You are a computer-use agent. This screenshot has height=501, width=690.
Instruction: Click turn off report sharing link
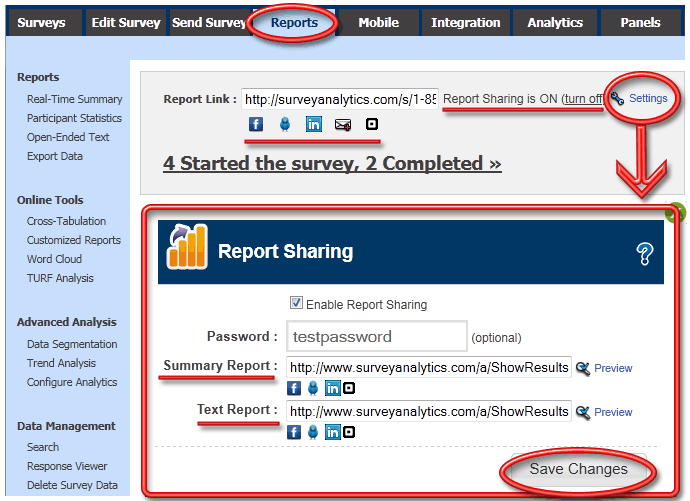pos(583,99)
